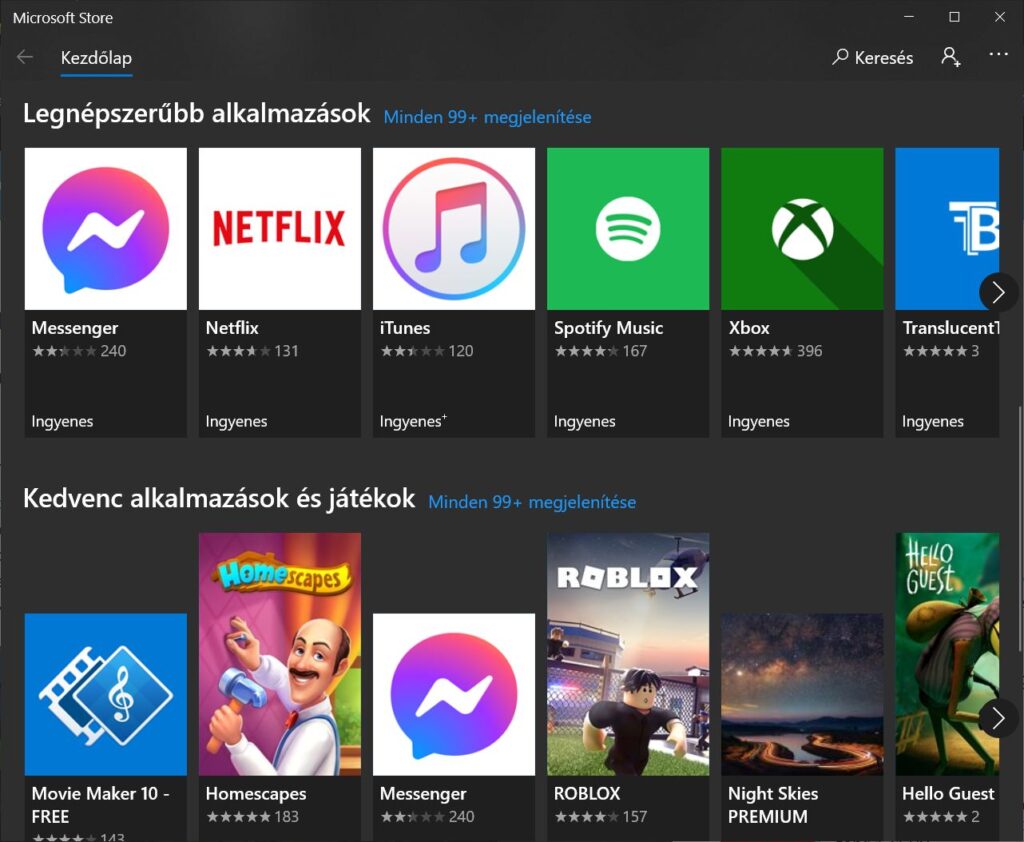Show all 99+ most popular applications link
This screenshot has width=1024, height=842.
point(487,117)
